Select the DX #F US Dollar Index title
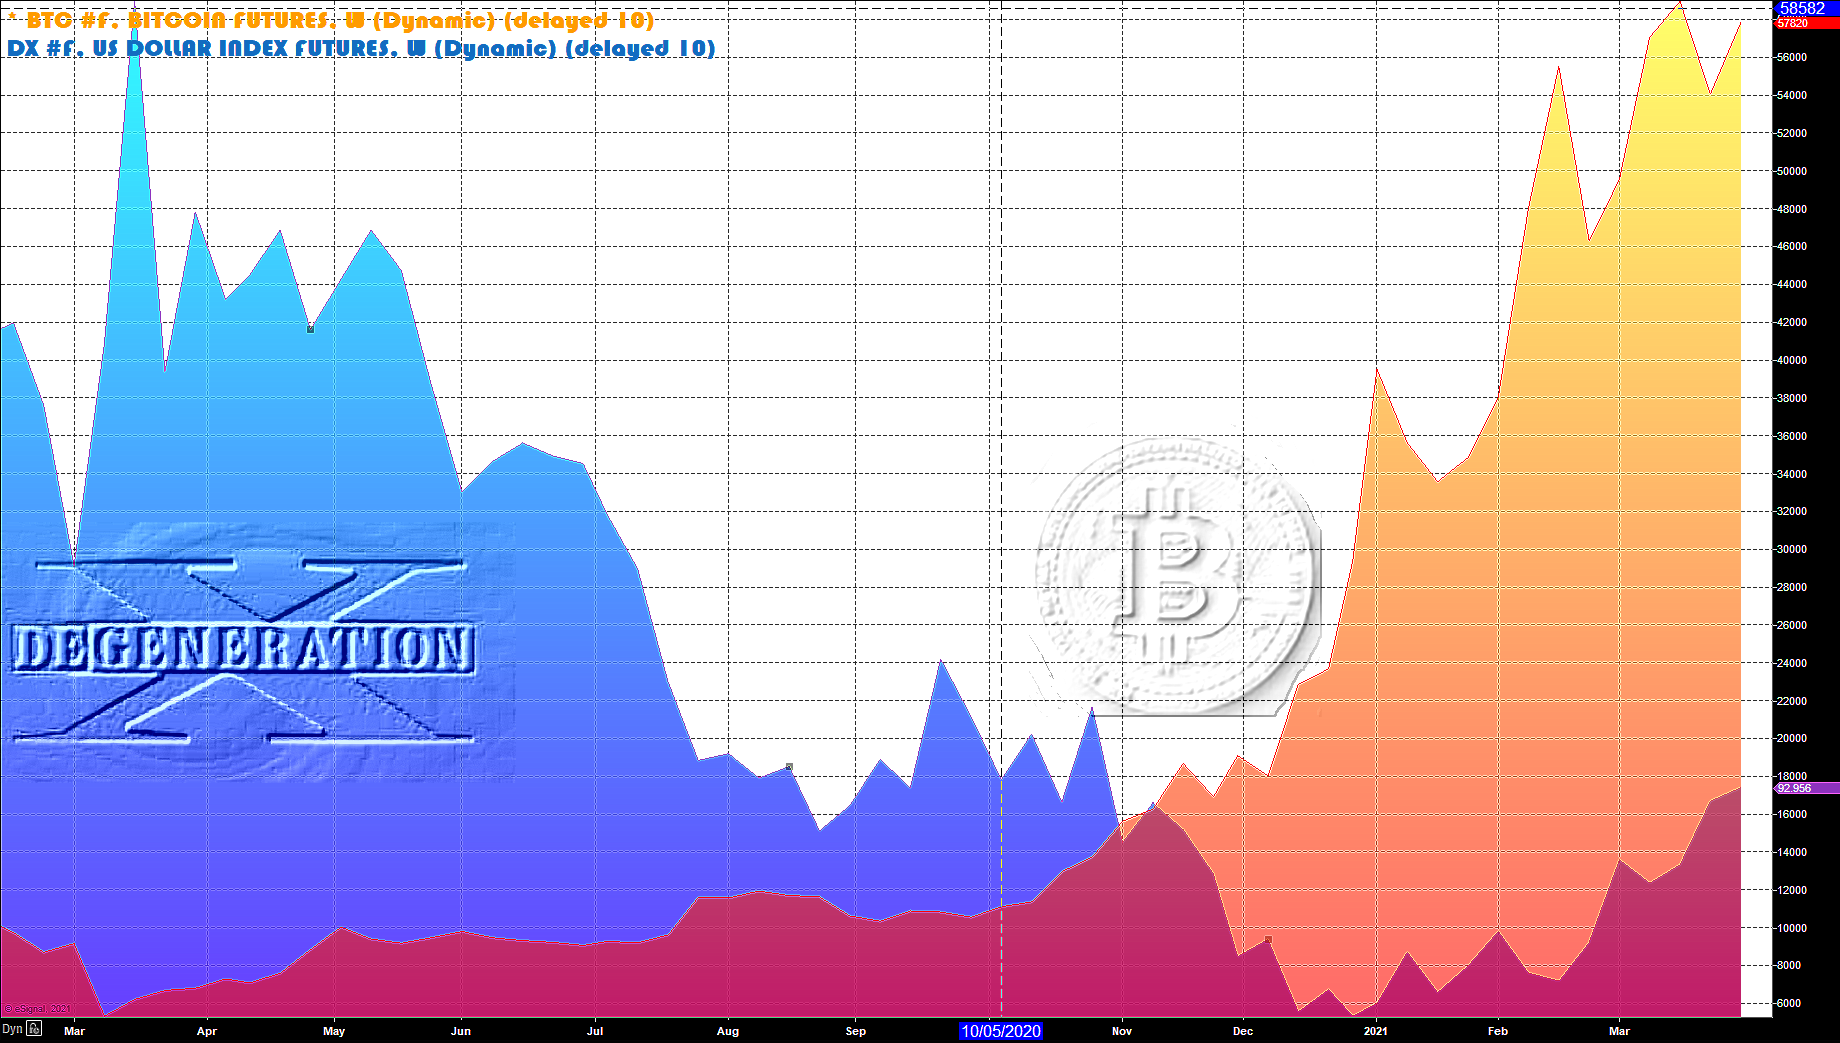 coord(361,48)
